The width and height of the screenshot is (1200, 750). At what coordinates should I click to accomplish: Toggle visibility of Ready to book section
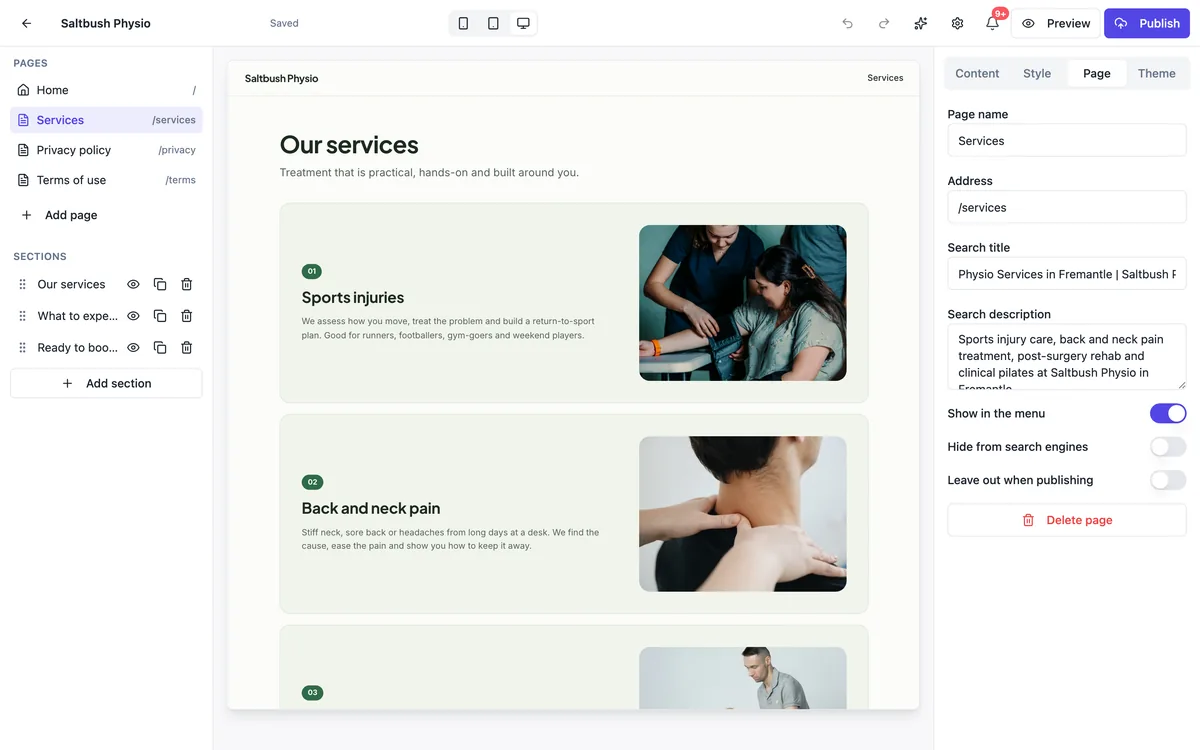[133, 348]
